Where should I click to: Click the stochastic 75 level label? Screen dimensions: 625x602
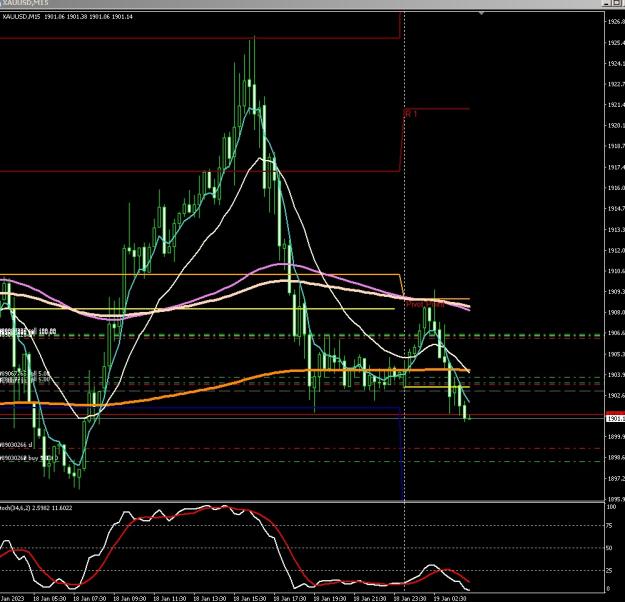click(x=609, y=525)
